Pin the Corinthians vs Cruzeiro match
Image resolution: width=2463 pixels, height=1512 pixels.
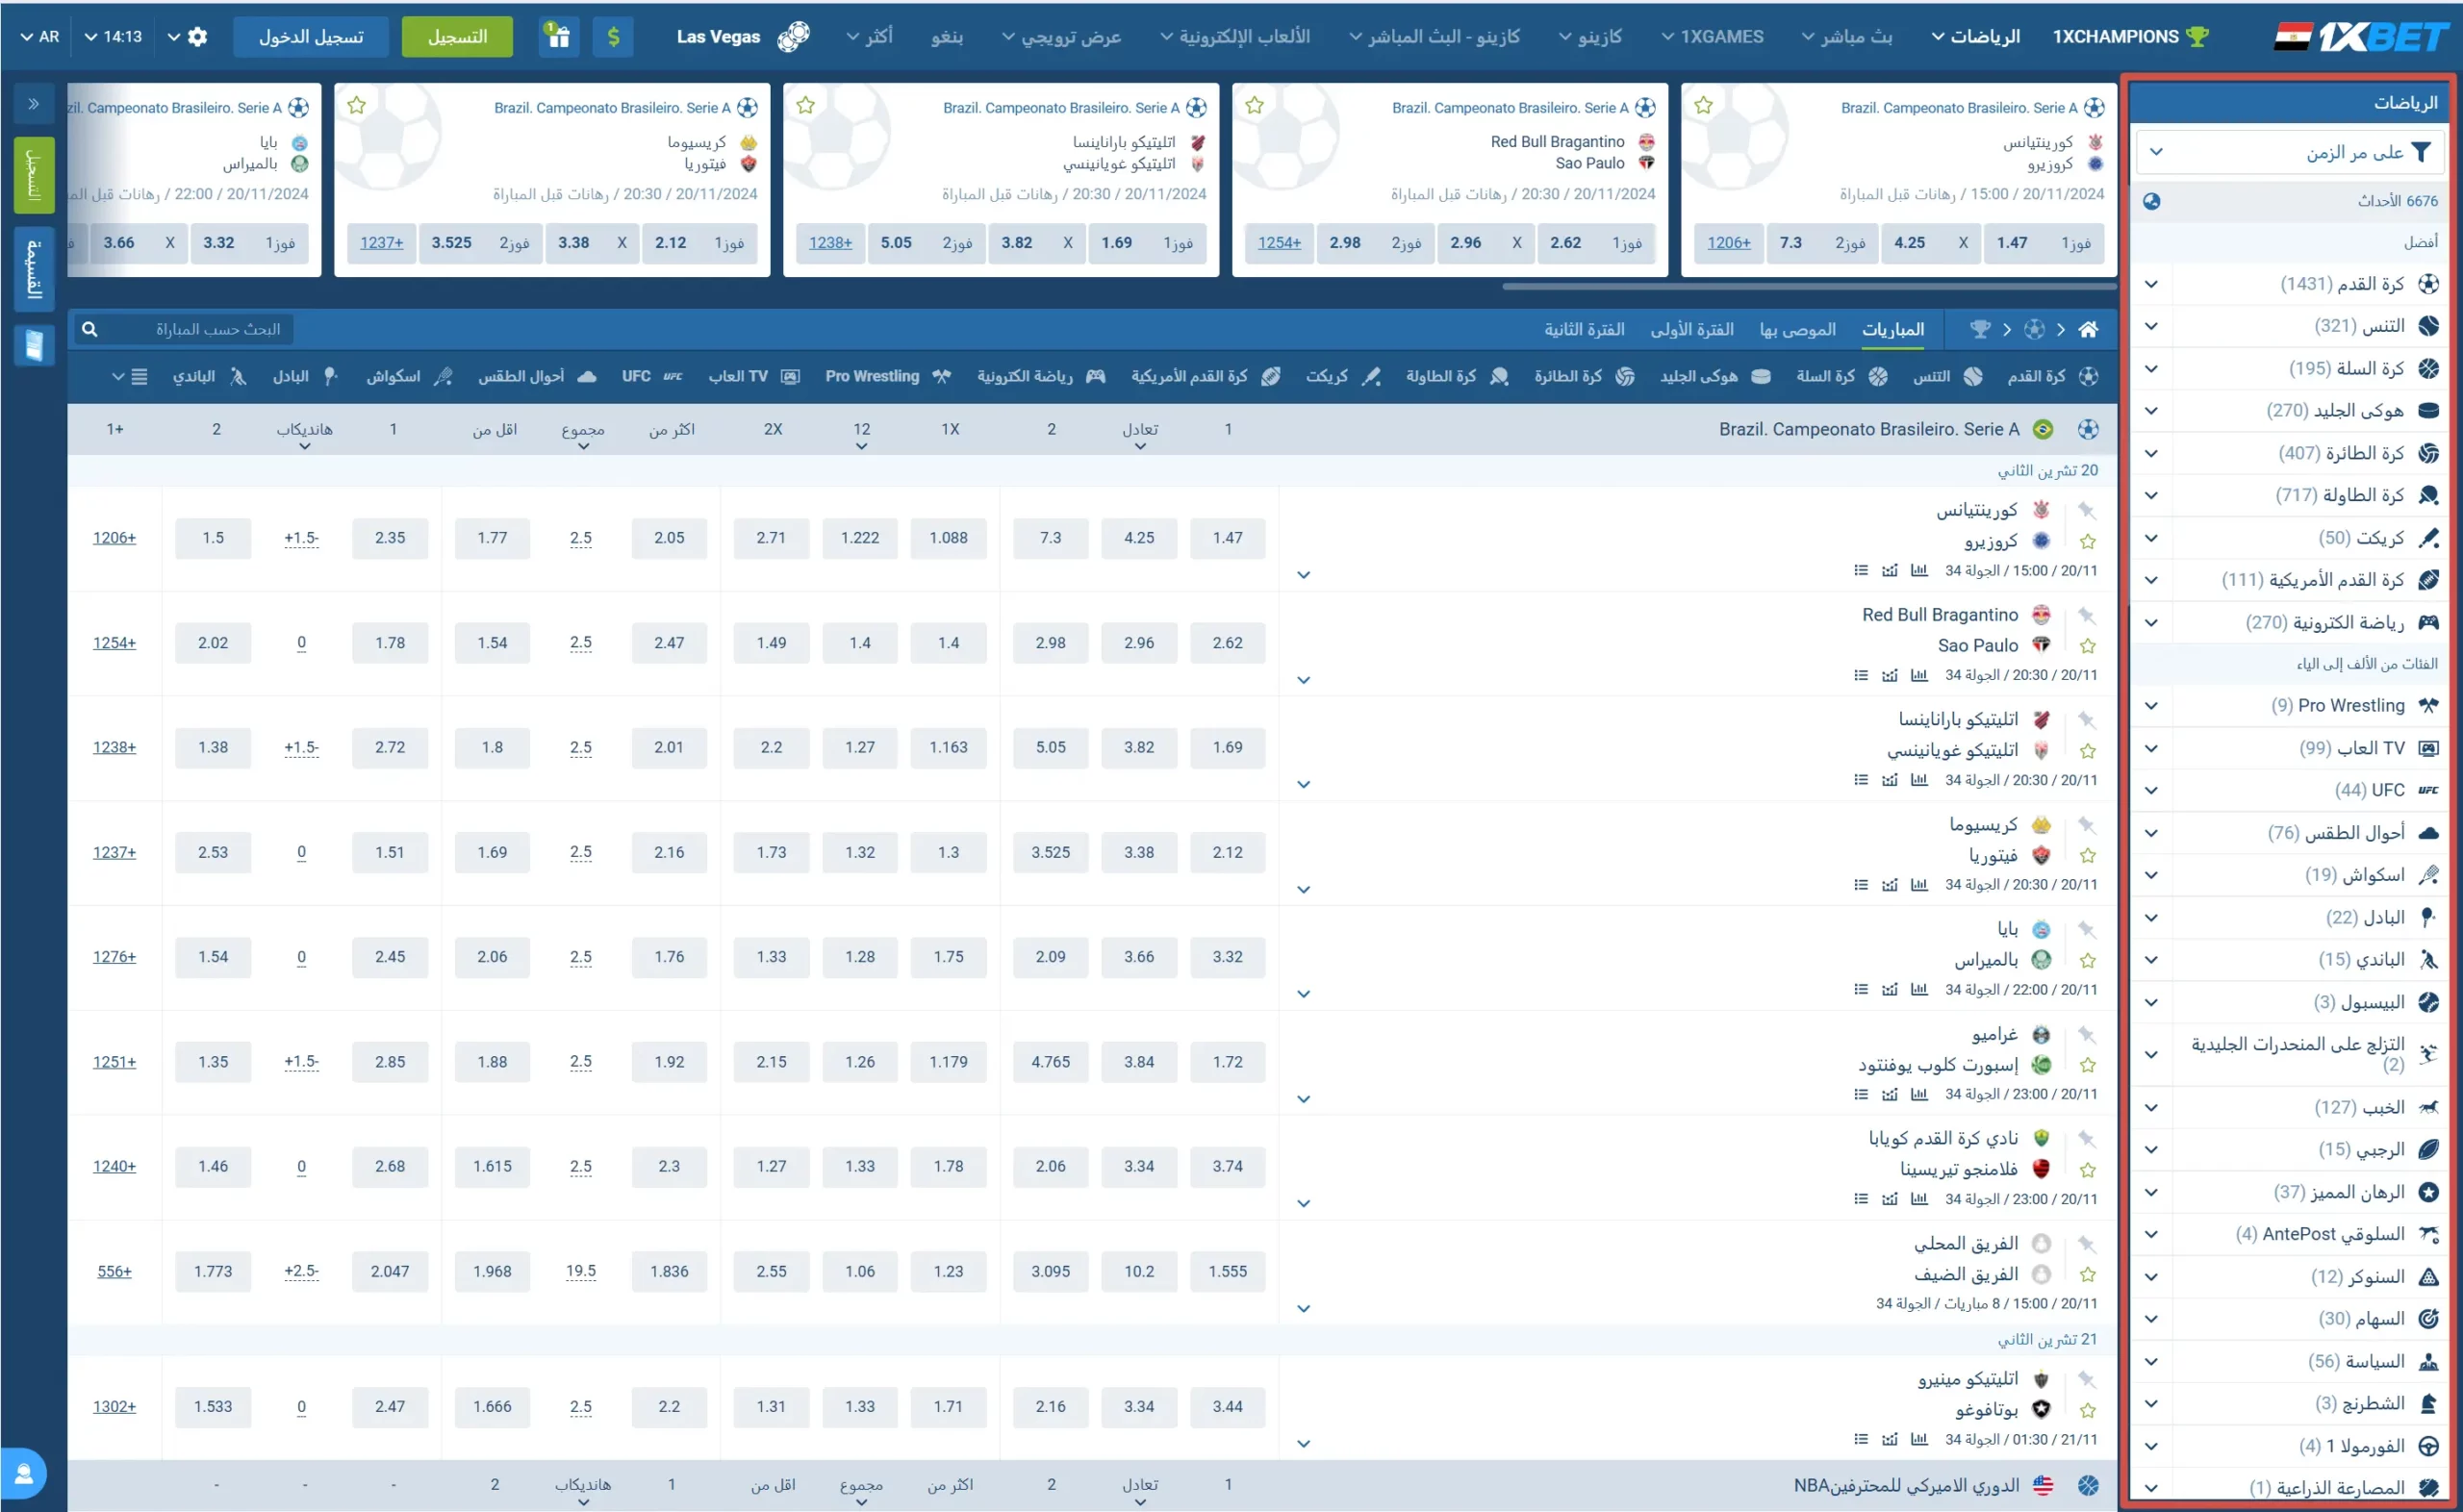(2086, 510)
